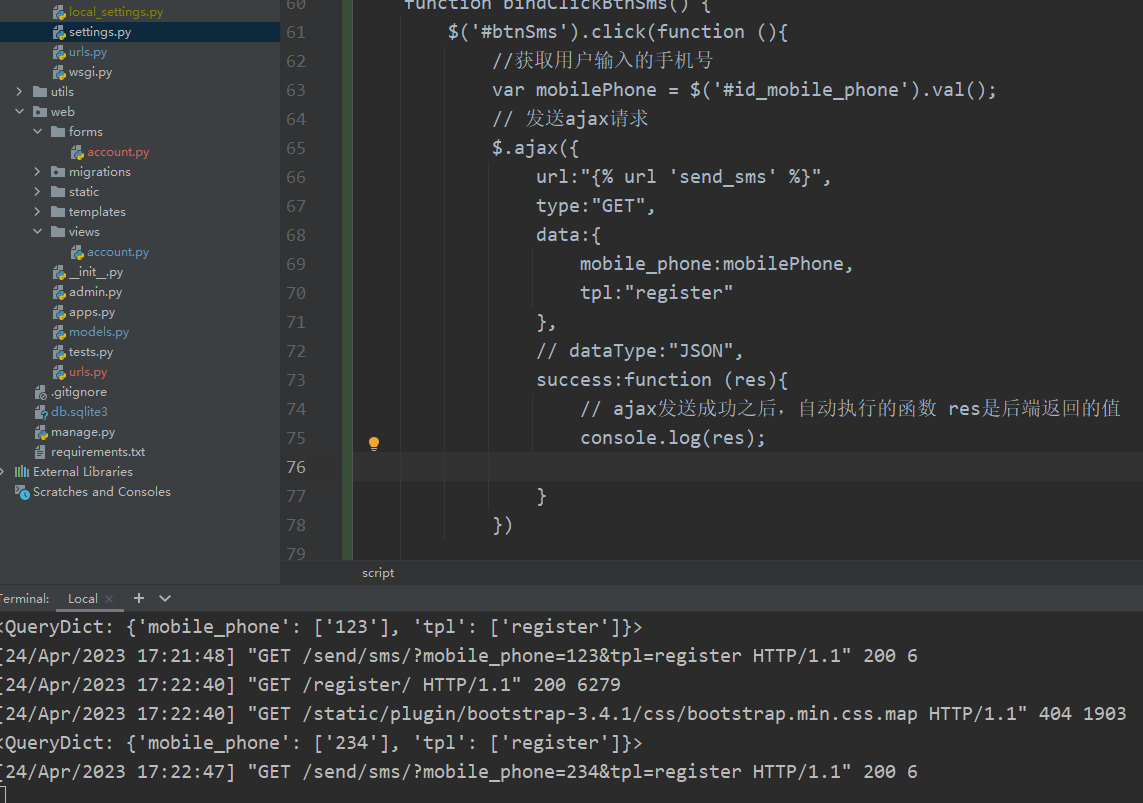
Task: Click the templates folder icon
Action: (58, 212)
